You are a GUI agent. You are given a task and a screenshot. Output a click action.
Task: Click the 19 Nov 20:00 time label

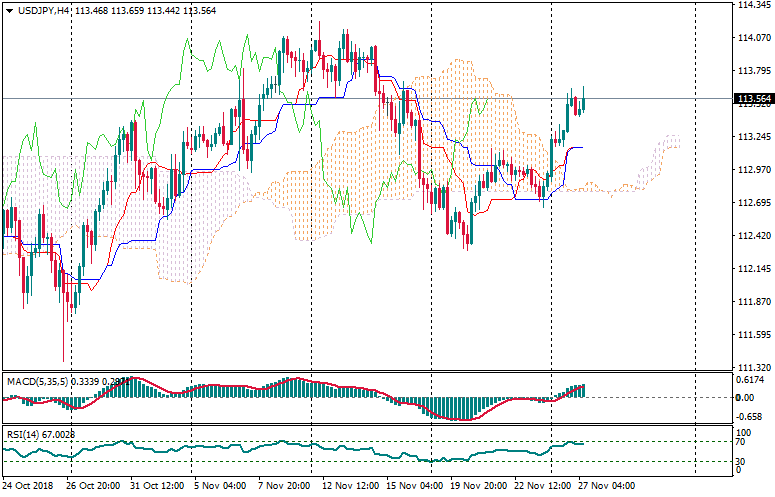477,486
